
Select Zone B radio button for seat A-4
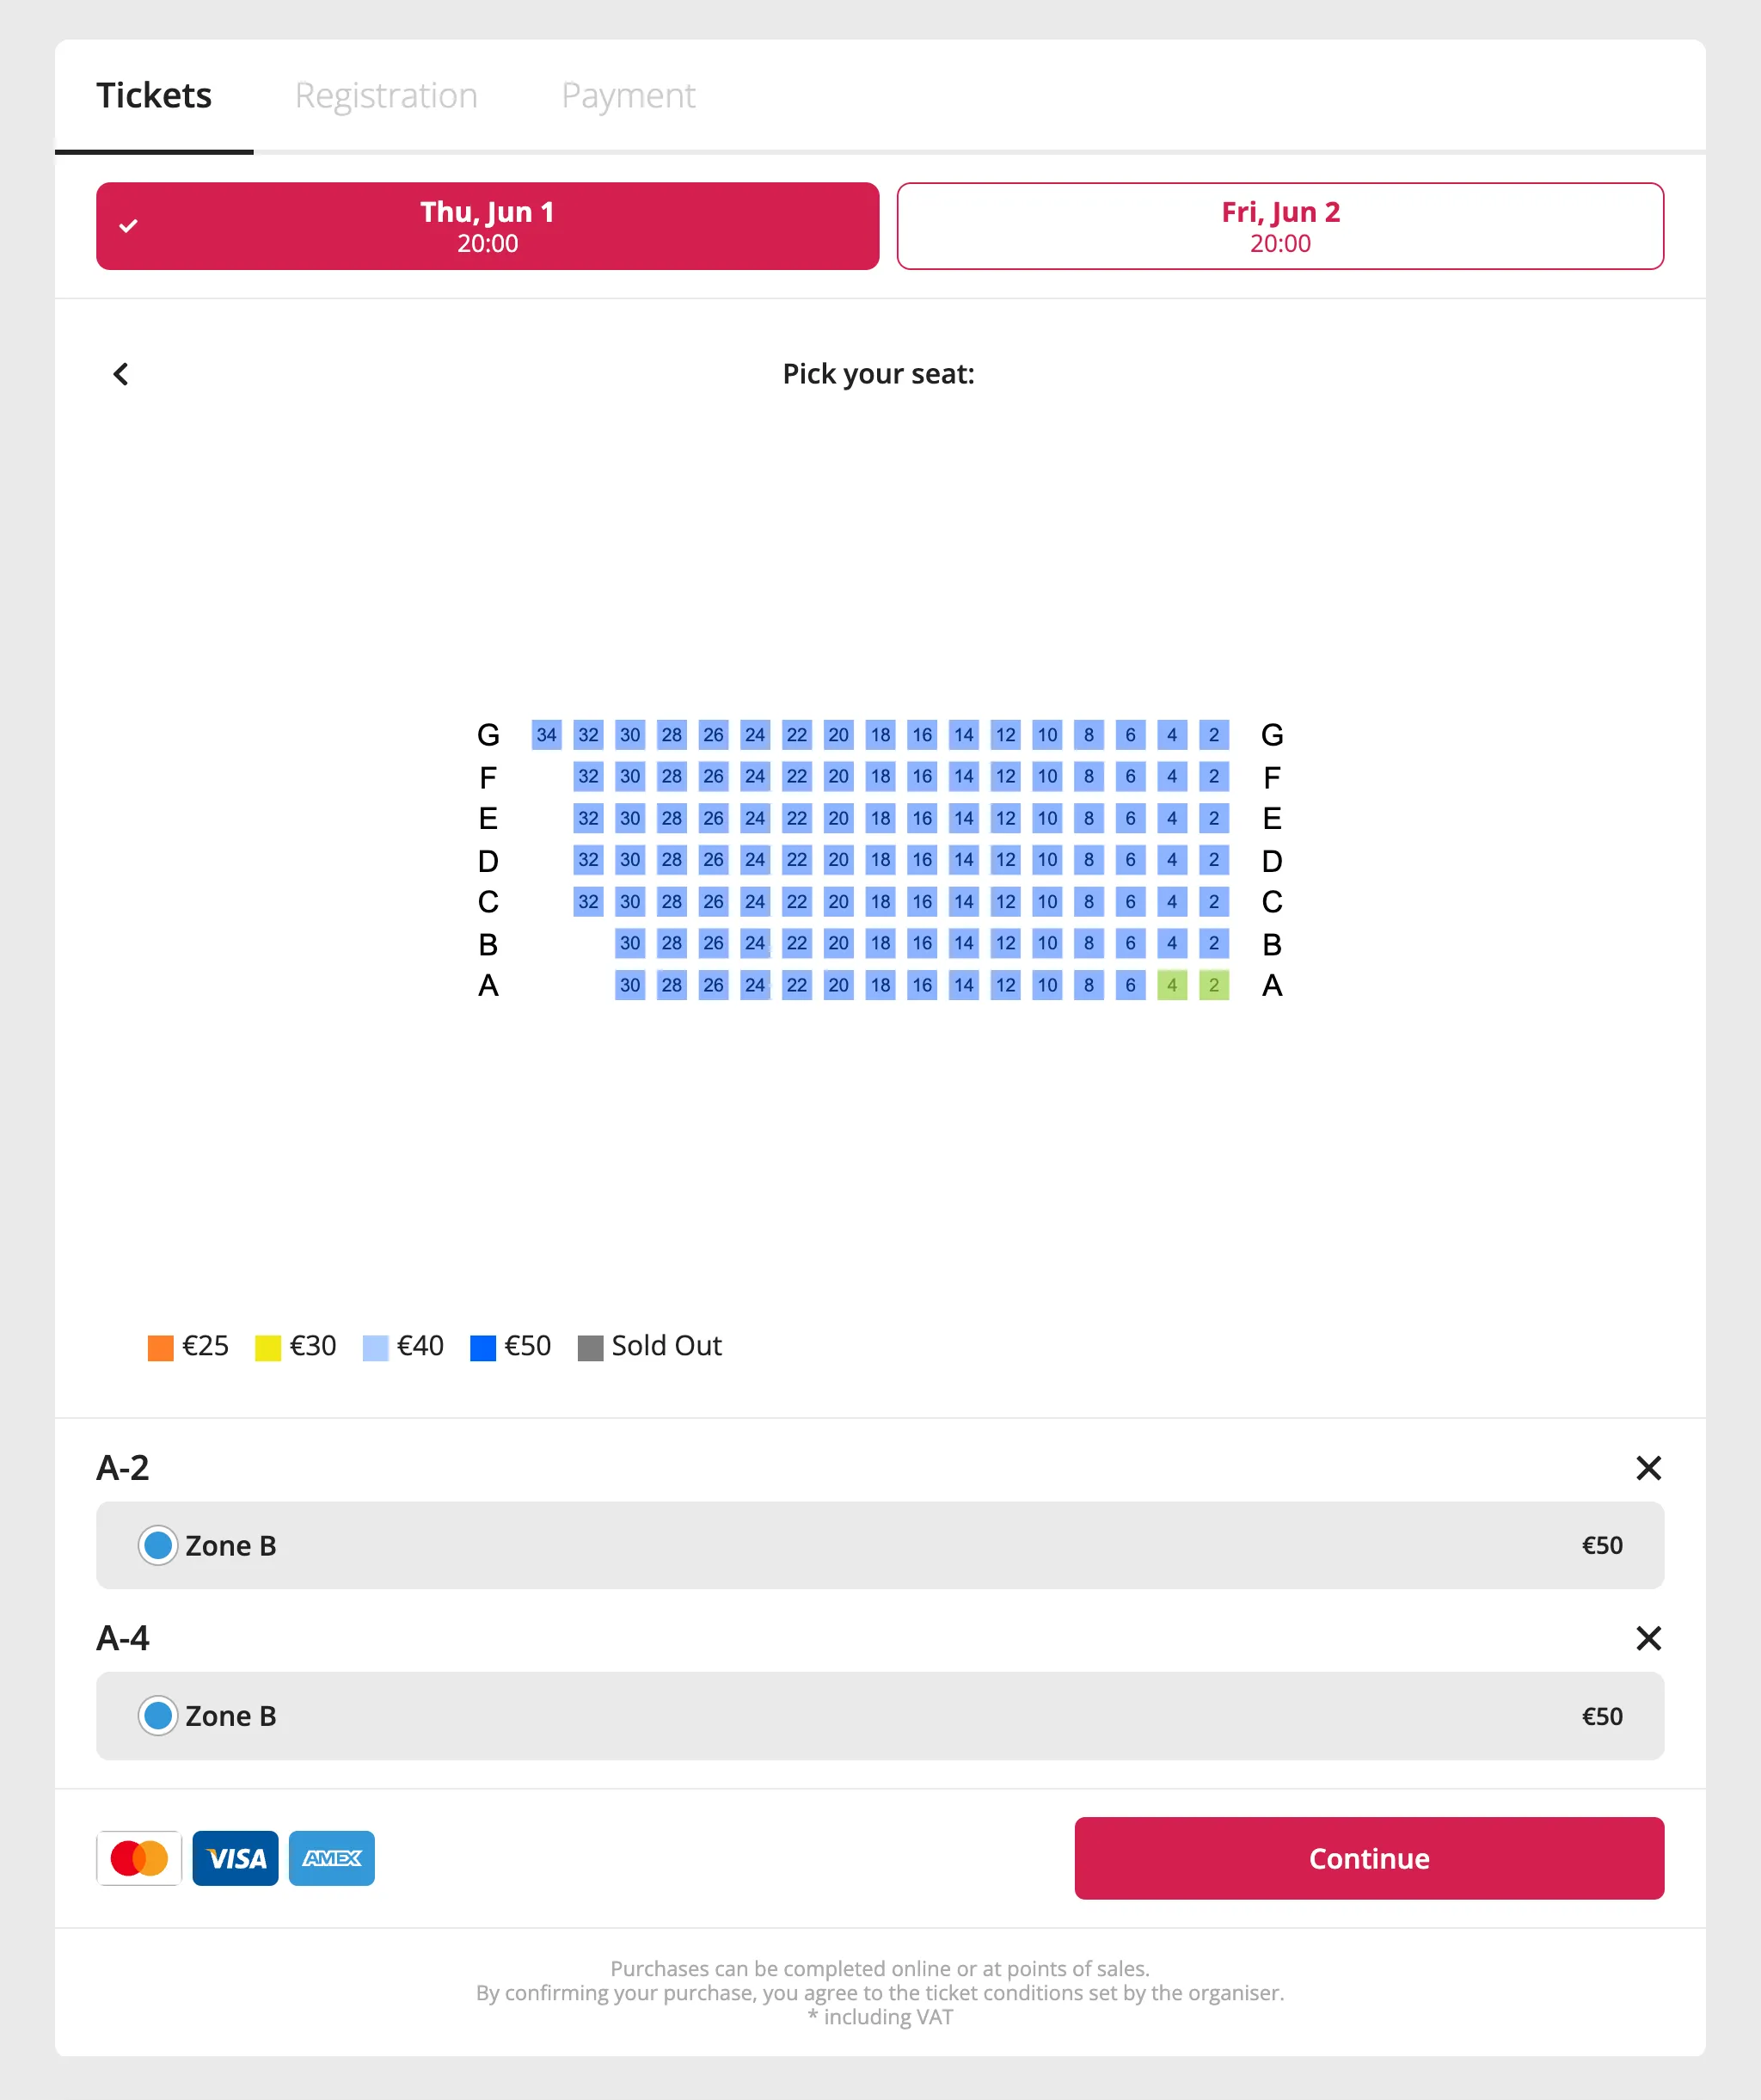tap(158, 1716)
